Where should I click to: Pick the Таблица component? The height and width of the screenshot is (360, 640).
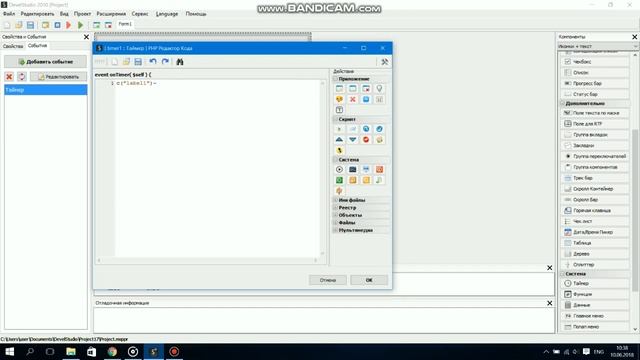(595, 243)
